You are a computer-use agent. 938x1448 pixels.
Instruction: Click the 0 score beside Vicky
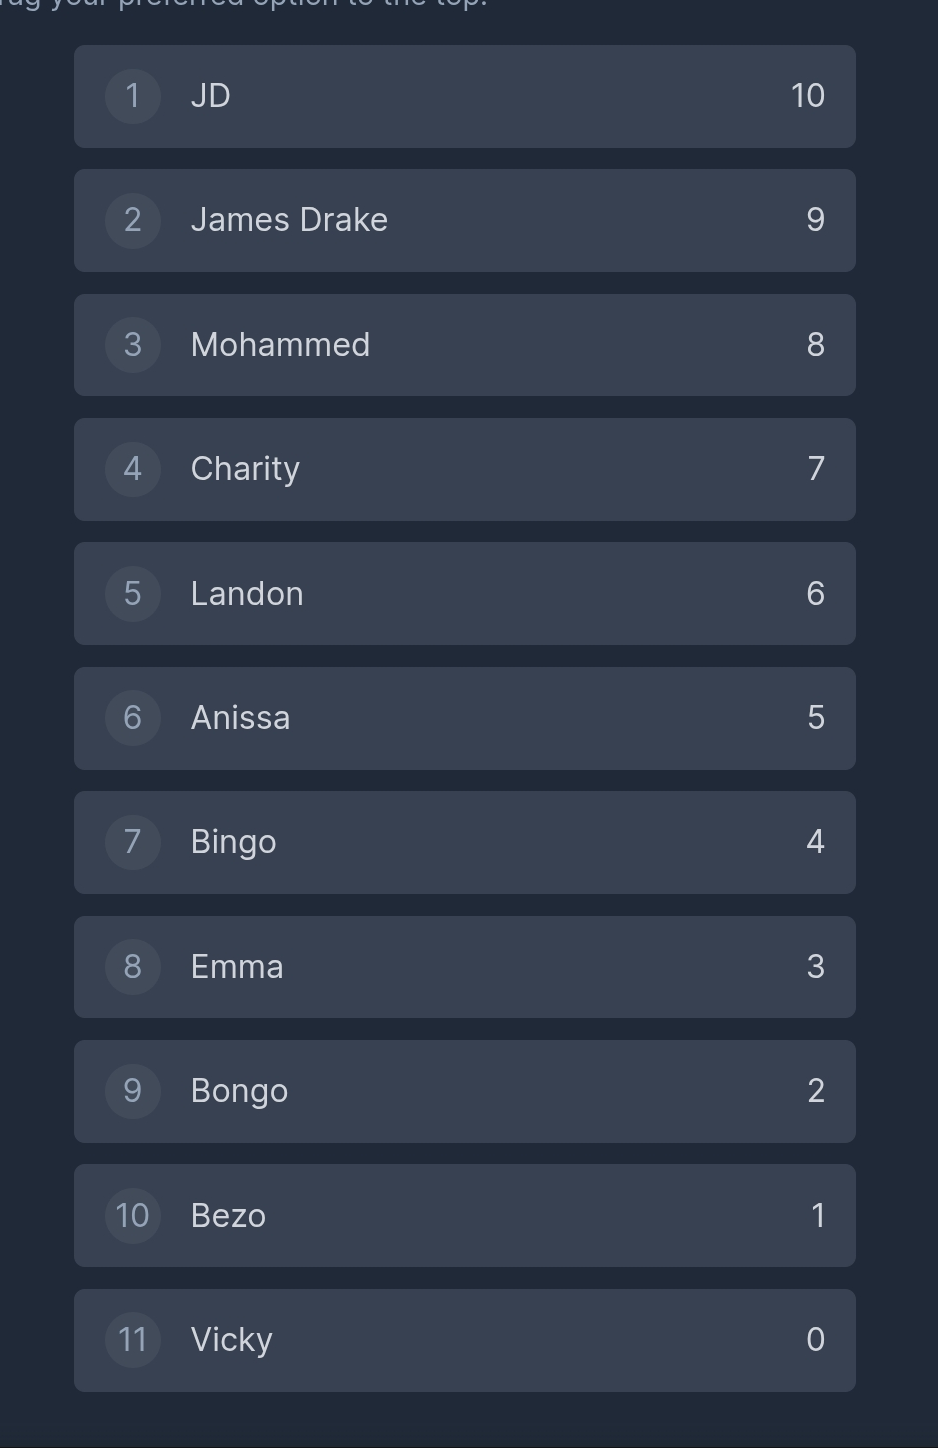tap(815, 1340)
